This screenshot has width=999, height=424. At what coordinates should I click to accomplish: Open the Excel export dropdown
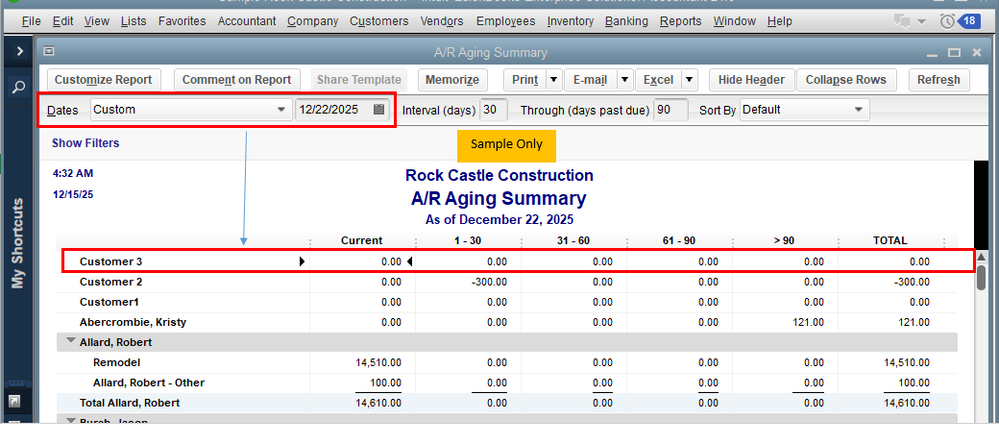689,80
